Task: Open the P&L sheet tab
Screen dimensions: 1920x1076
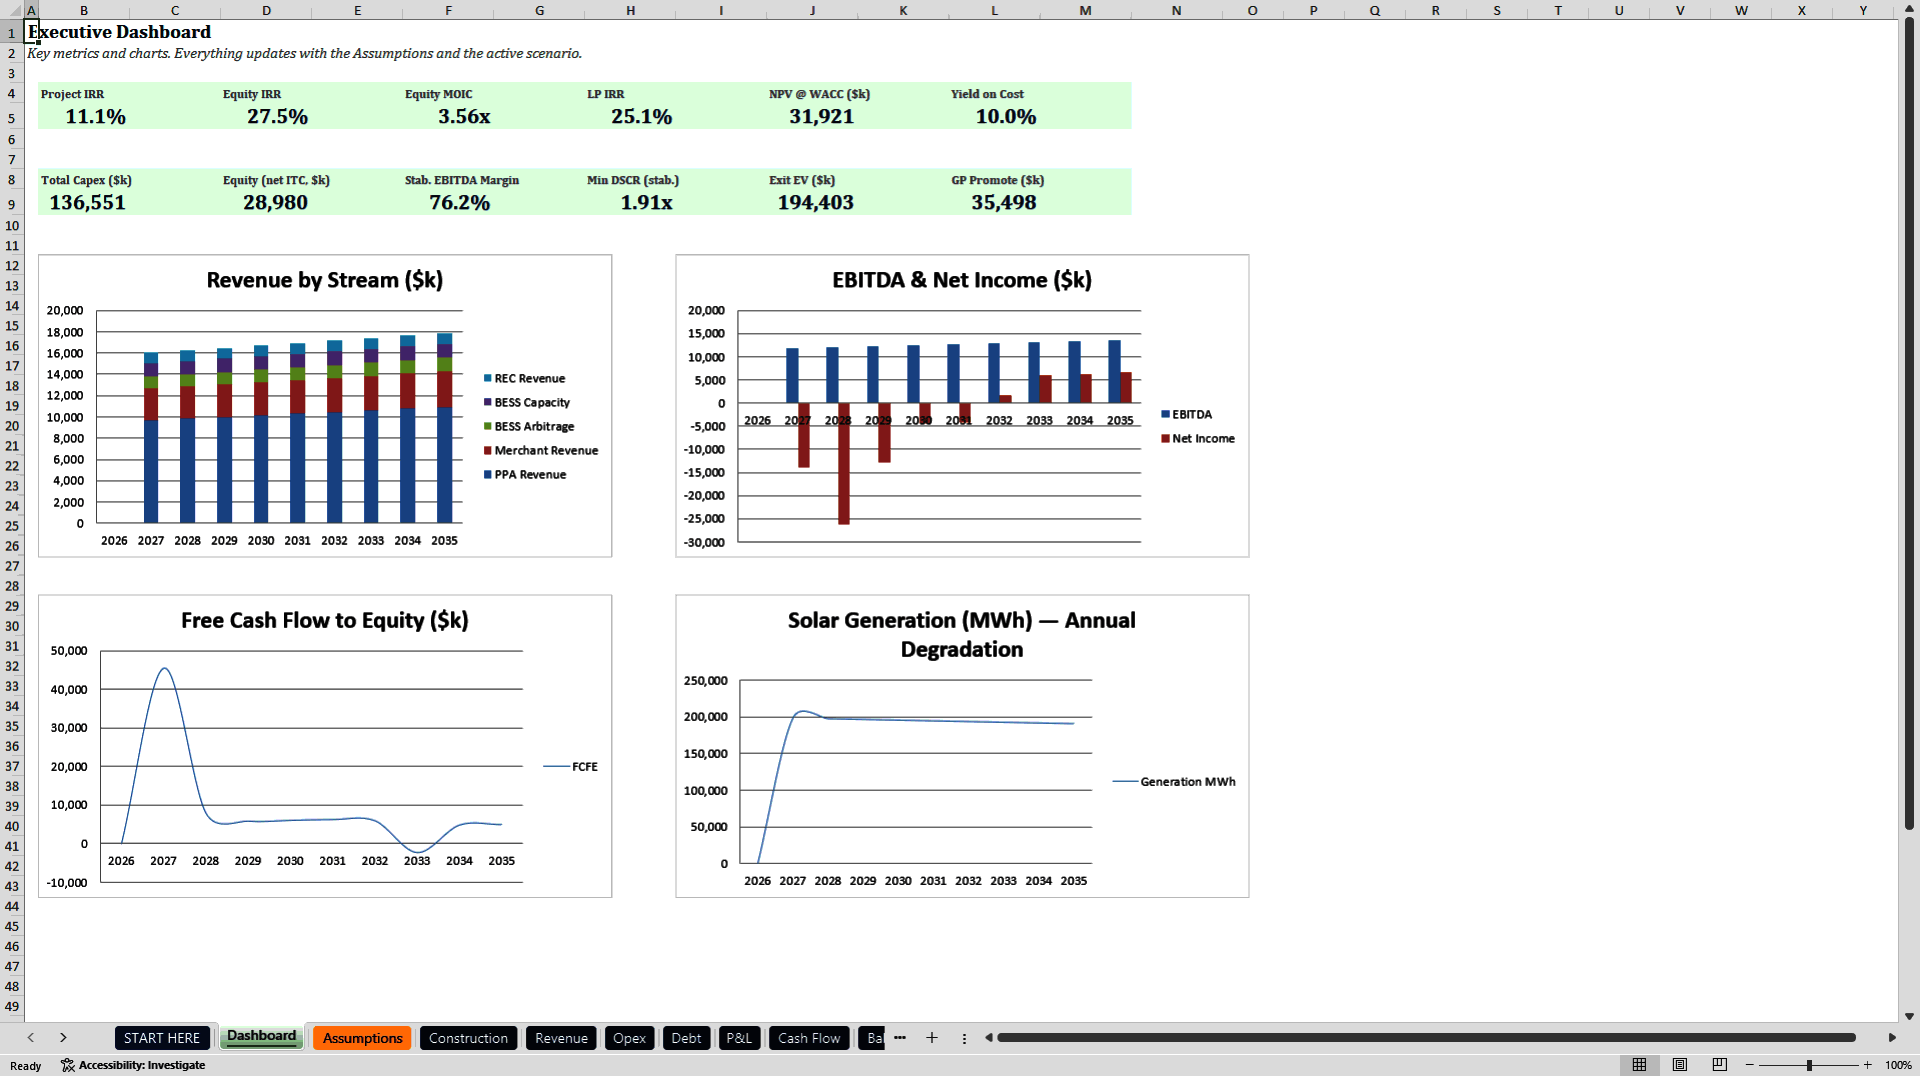Action: pos(739,1038)
